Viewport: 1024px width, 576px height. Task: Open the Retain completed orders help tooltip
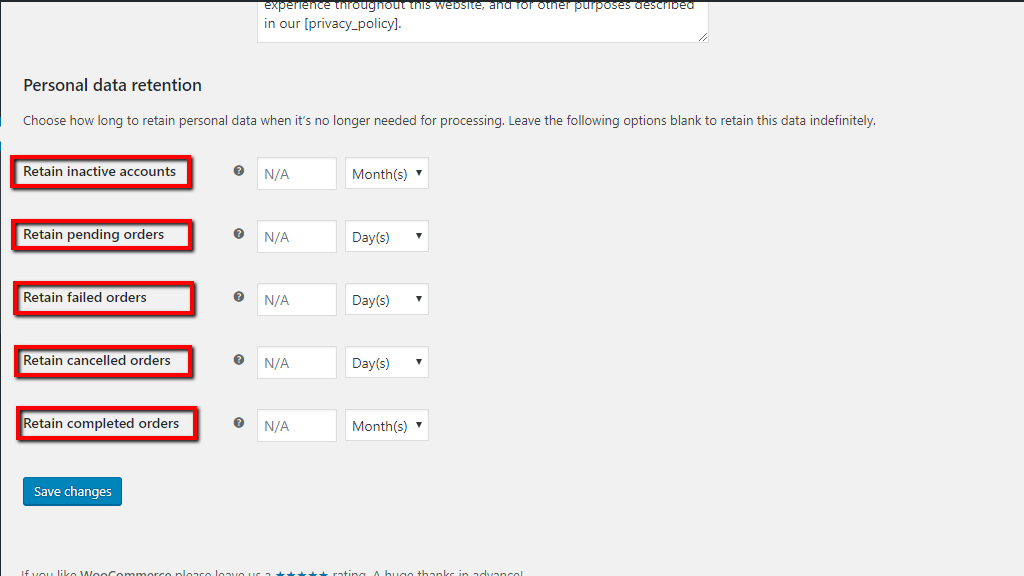coord(238,423)
